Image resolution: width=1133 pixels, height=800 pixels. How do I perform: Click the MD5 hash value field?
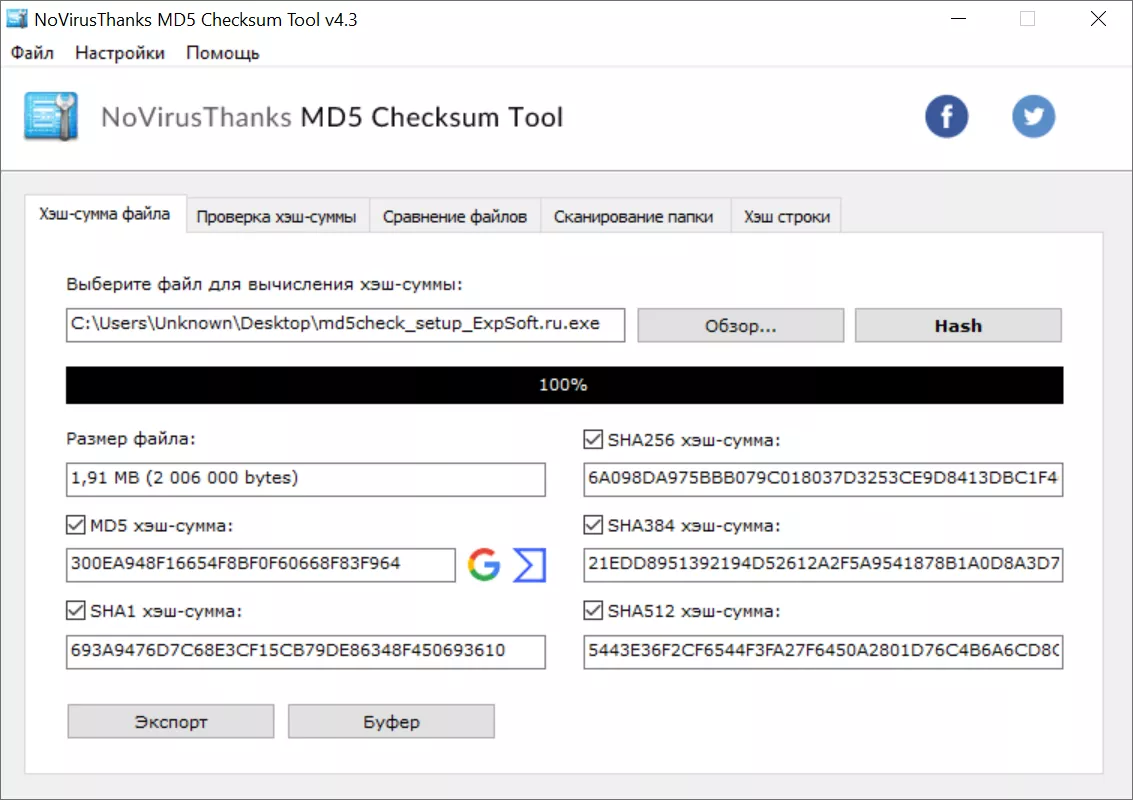tap(261, 564)
